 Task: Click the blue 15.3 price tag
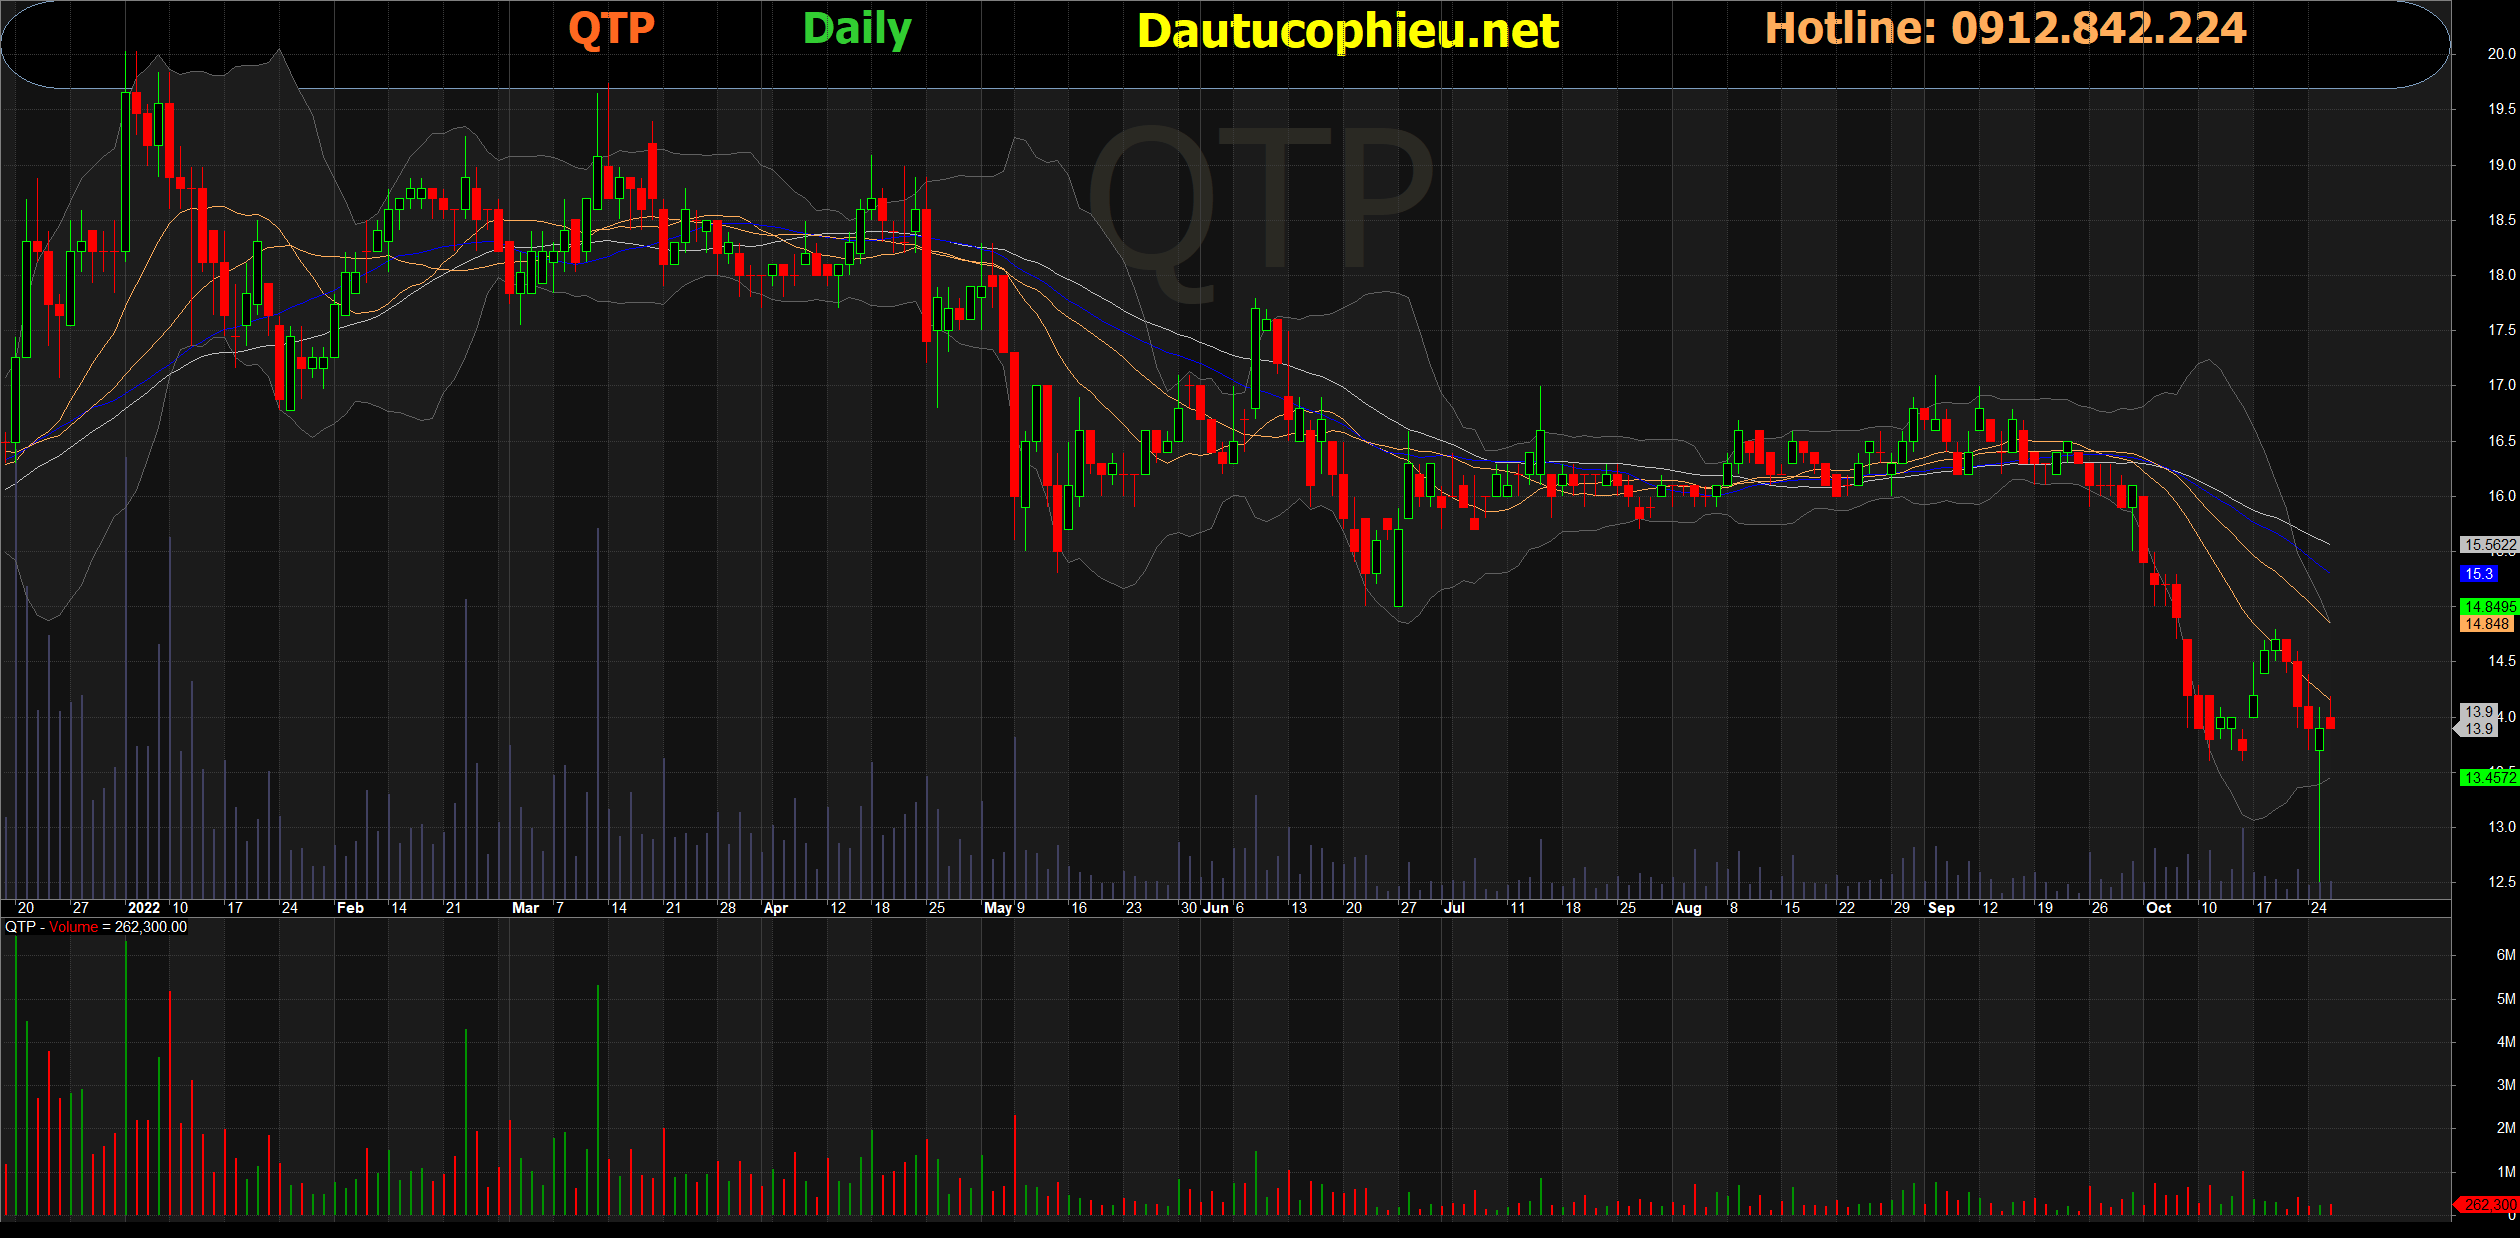(2478, 574)
